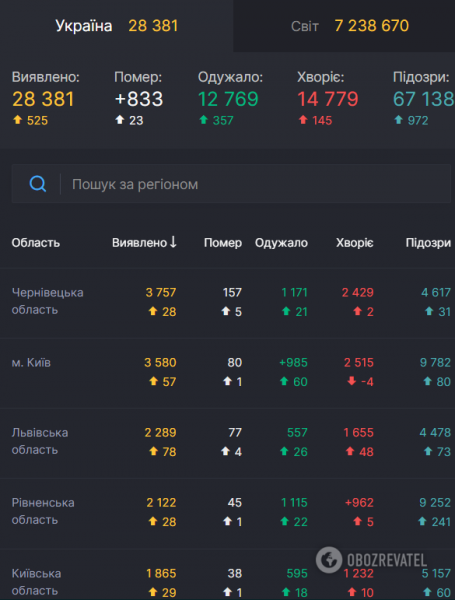
Task: Select Київська detected value 1 865
Action: click(x=161, y=574)
